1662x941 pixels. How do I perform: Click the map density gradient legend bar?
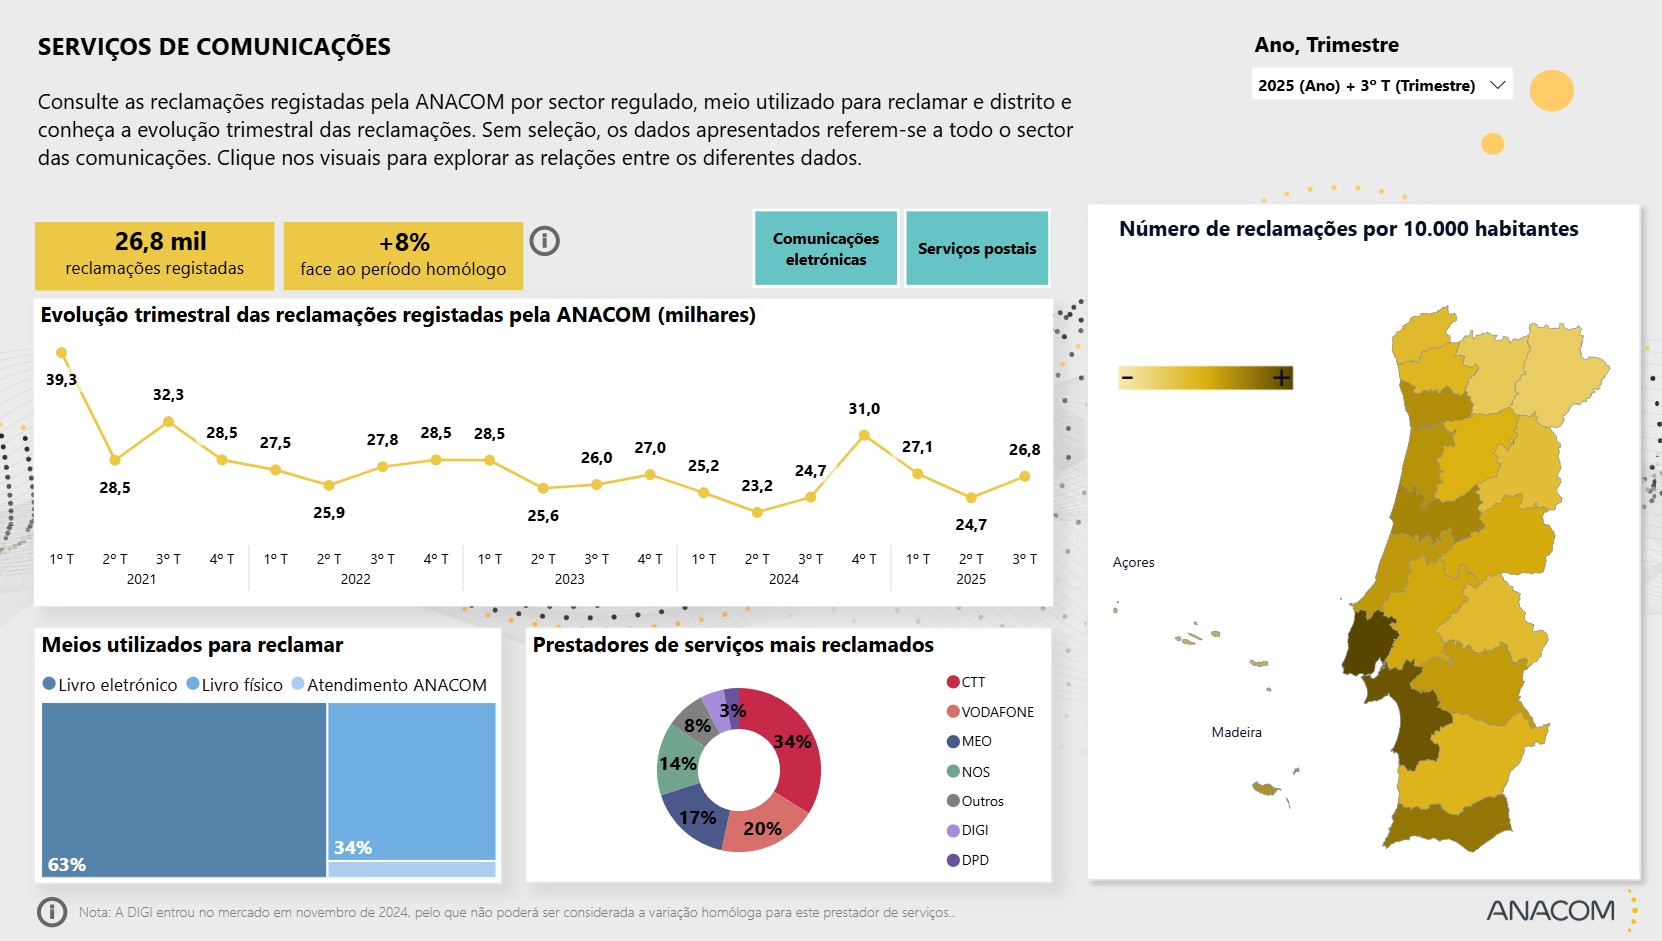[1205, 378]
